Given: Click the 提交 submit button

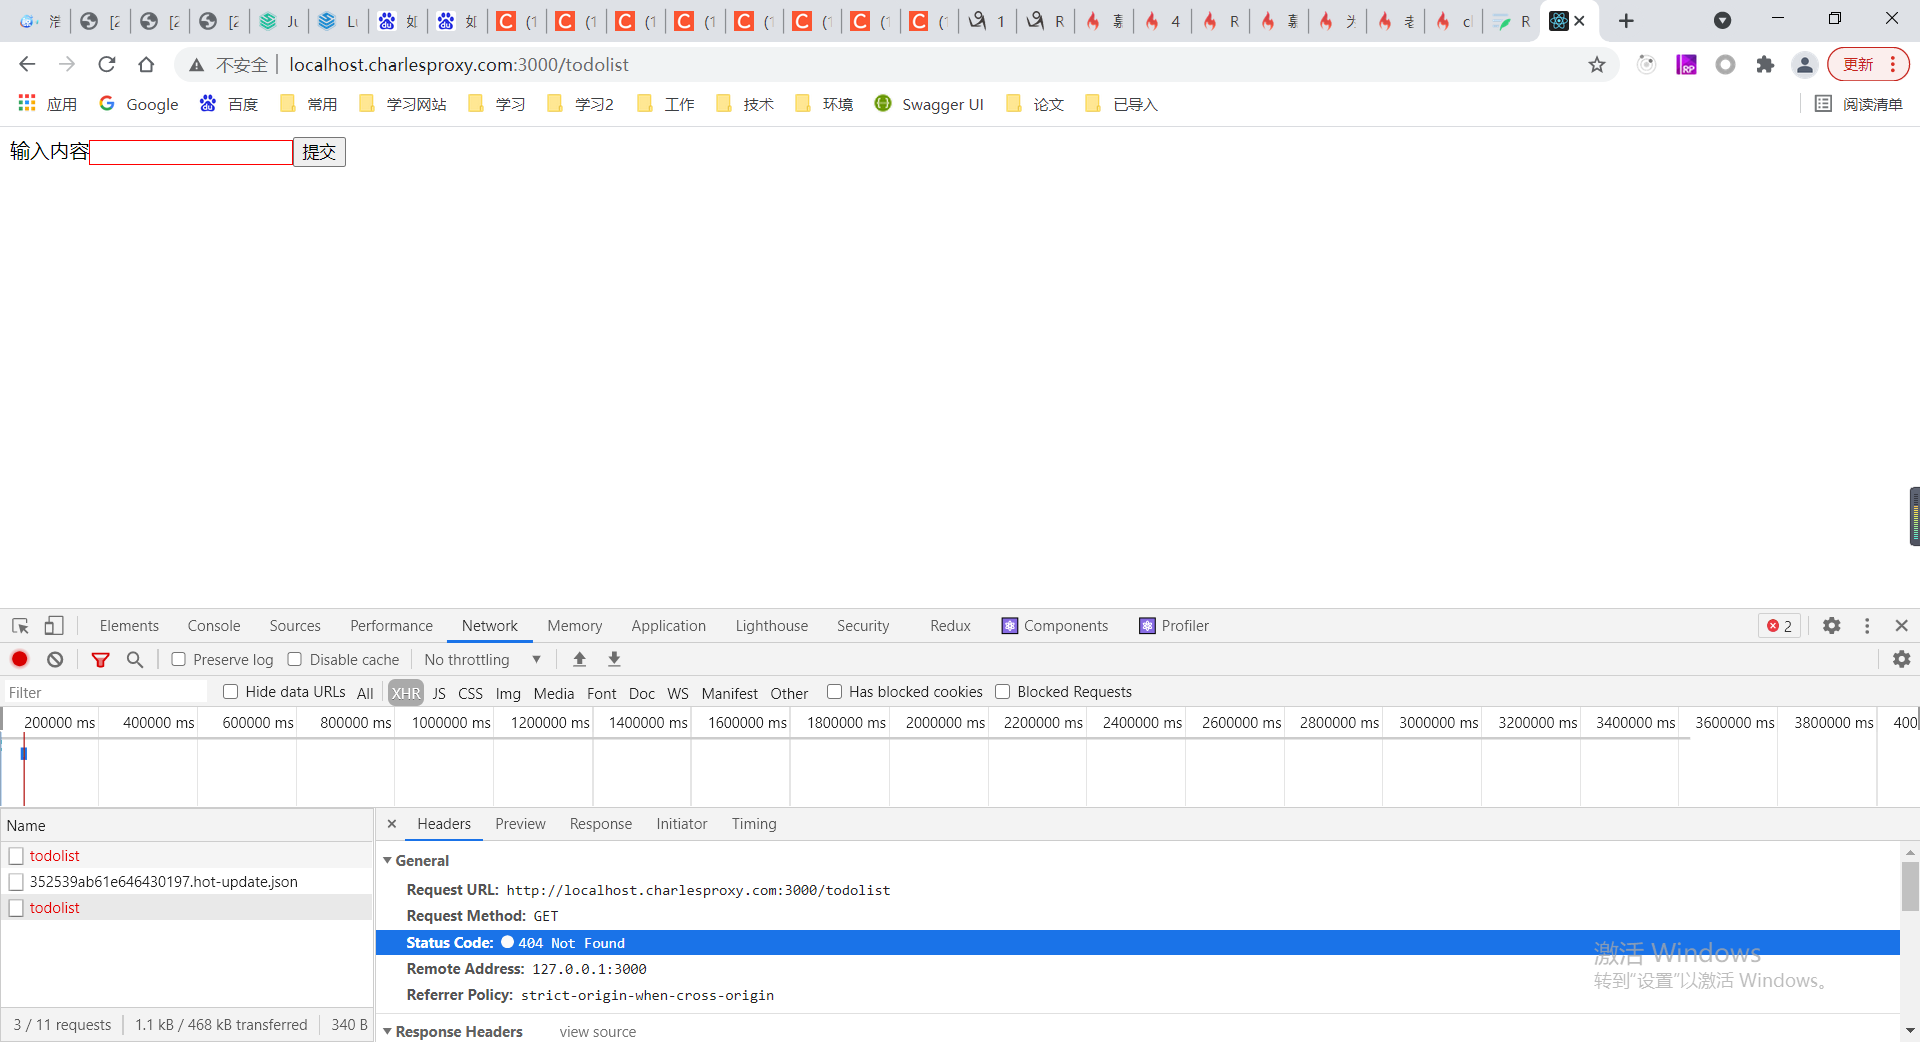Looking at the screenshot, I should click(319, 152).
